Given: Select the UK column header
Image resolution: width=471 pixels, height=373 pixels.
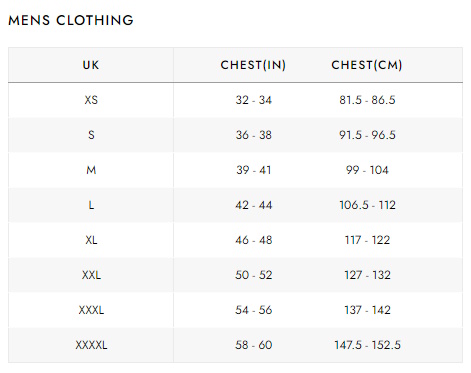Looking at the screenshot, I should tap(91, 65).
